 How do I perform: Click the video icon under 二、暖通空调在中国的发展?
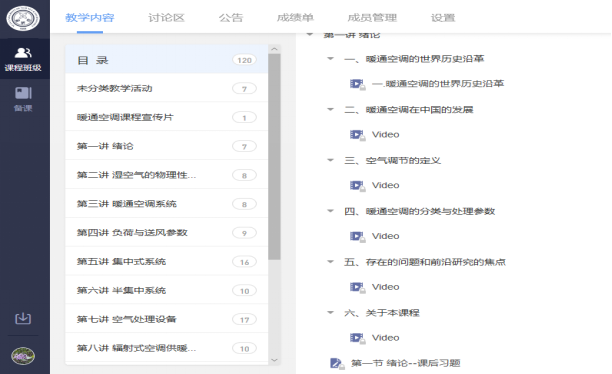(357, 135)
